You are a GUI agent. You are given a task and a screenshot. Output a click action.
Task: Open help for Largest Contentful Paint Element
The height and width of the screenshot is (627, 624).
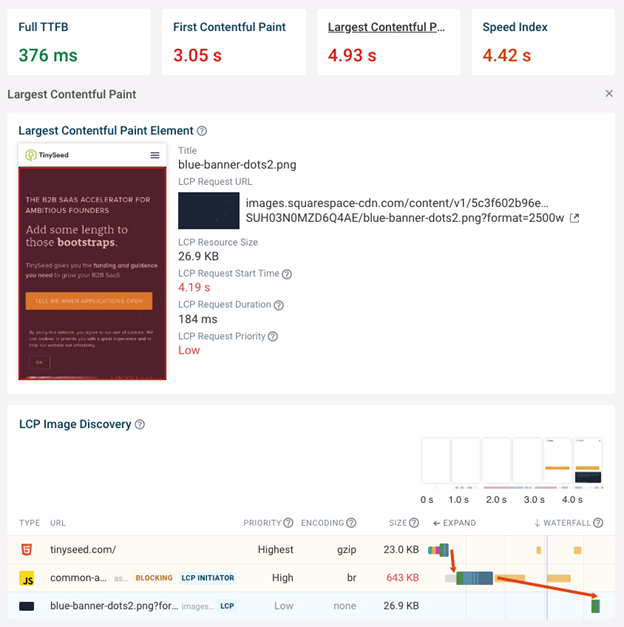coord(202,131)
